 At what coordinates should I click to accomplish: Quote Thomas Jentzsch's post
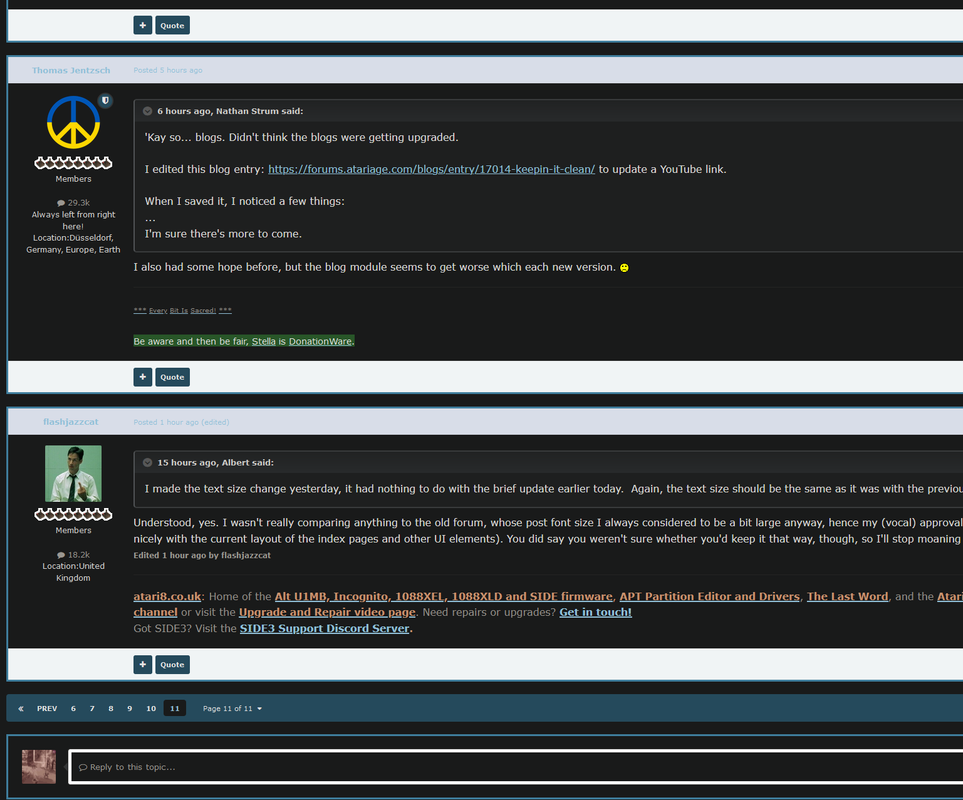coord(172,377)
